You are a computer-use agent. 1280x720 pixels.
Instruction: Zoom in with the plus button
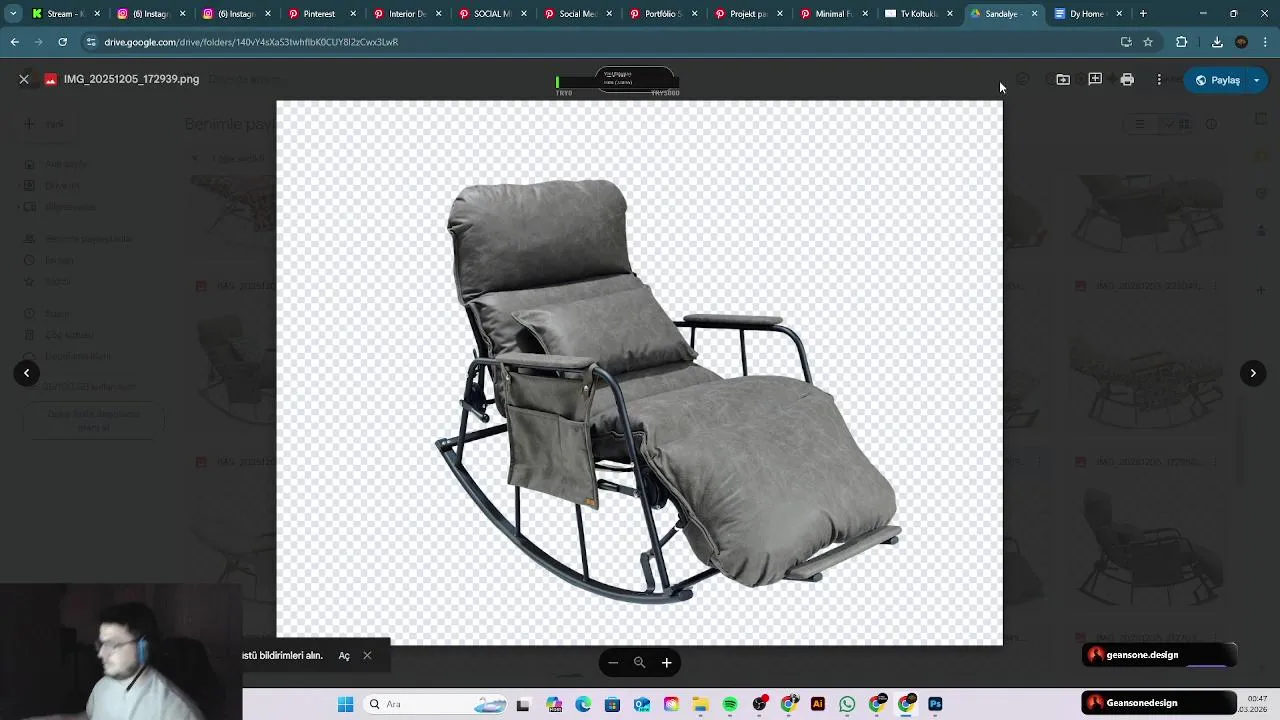pos(667,662)
